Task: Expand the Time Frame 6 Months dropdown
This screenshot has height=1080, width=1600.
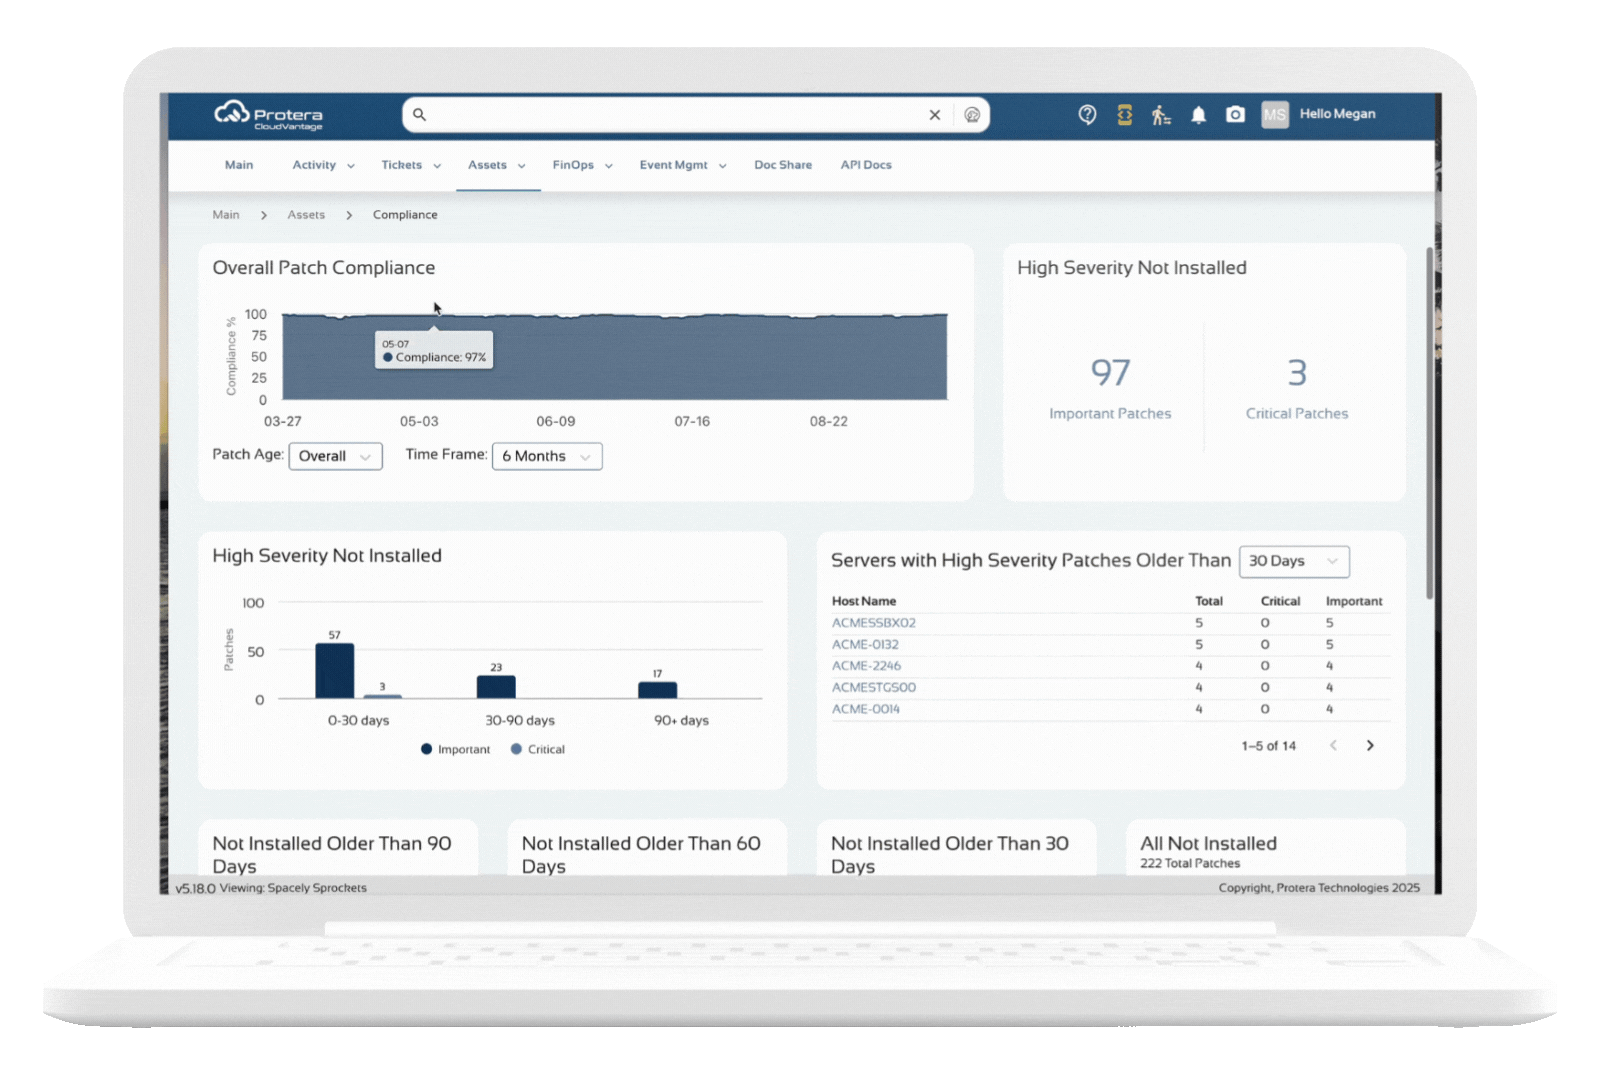Action: [547, 456]
